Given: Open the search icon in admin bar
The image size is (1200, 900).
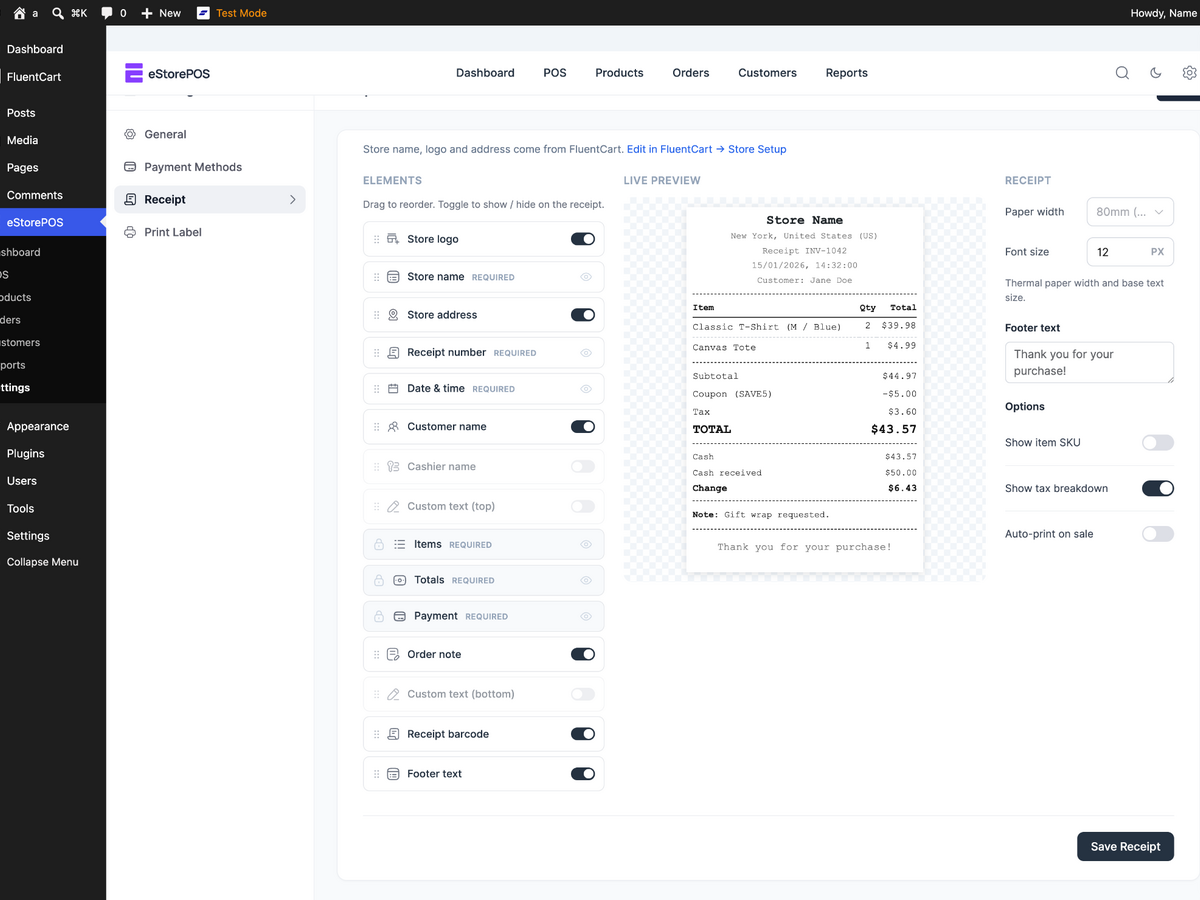Looking at the screenshot, I should tap(58, 13).
